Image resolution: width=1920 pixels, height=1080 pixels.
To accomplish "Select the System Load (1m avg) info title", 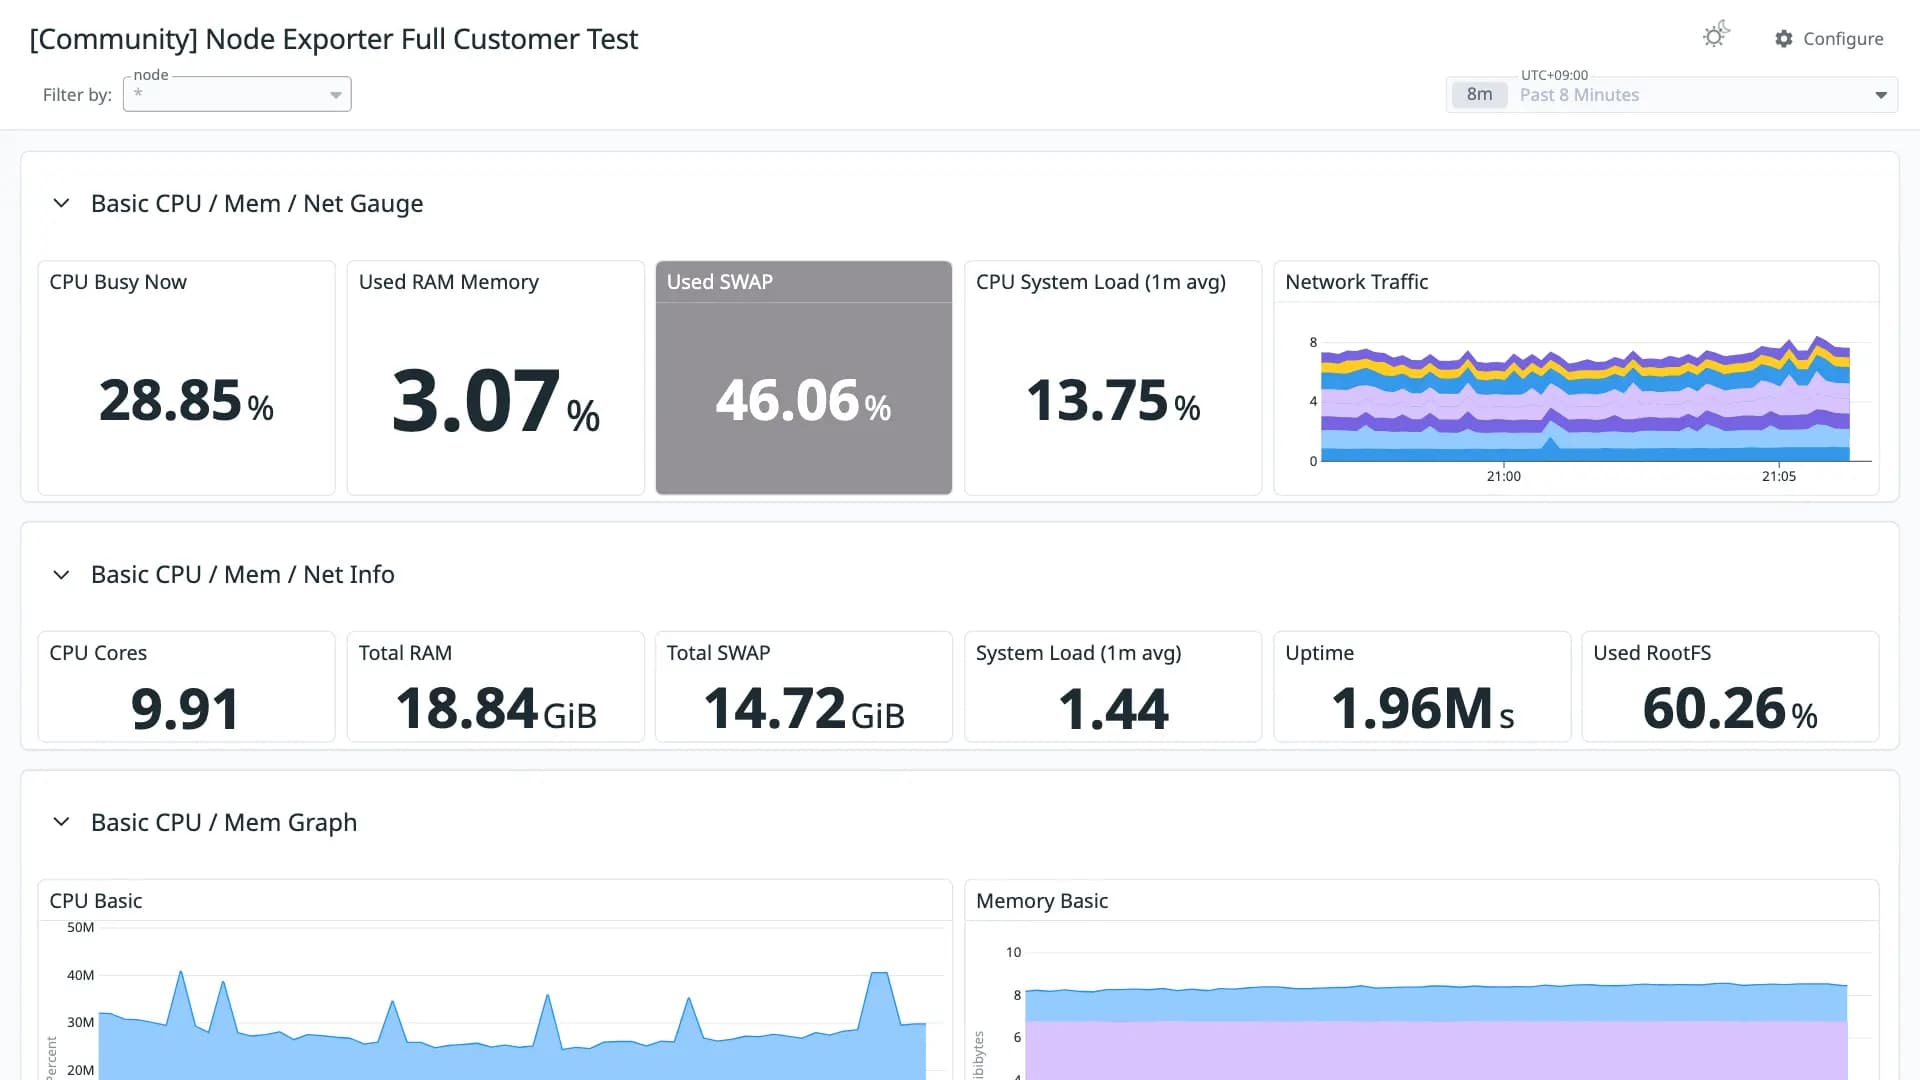I will coord(1078,653).
